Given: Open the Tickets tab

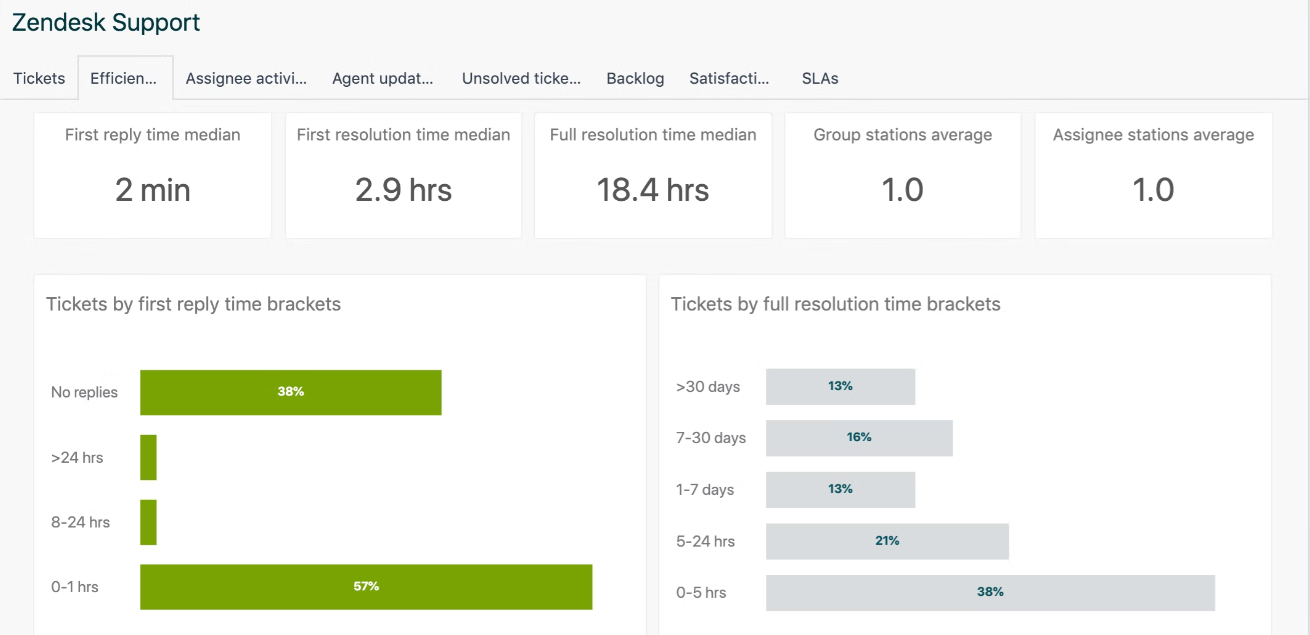Looking at the screenshot, I should (39, 78).
